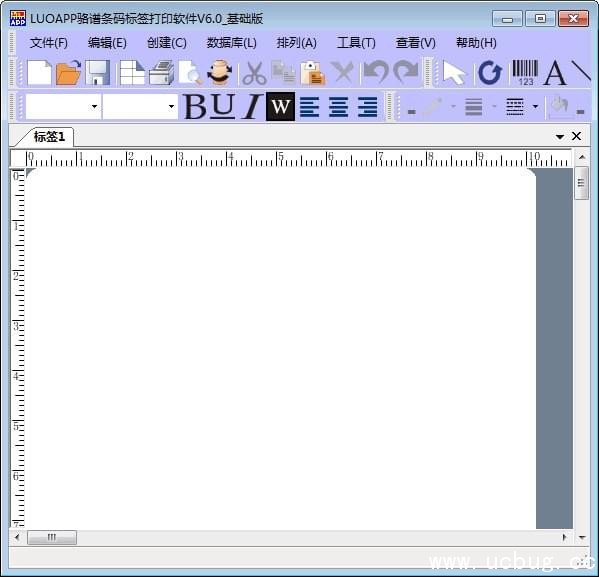Select the text tool A
Image resolution: width=599 pixels, height=577 pixels.
pyautogui.click(x=555, y=73)
